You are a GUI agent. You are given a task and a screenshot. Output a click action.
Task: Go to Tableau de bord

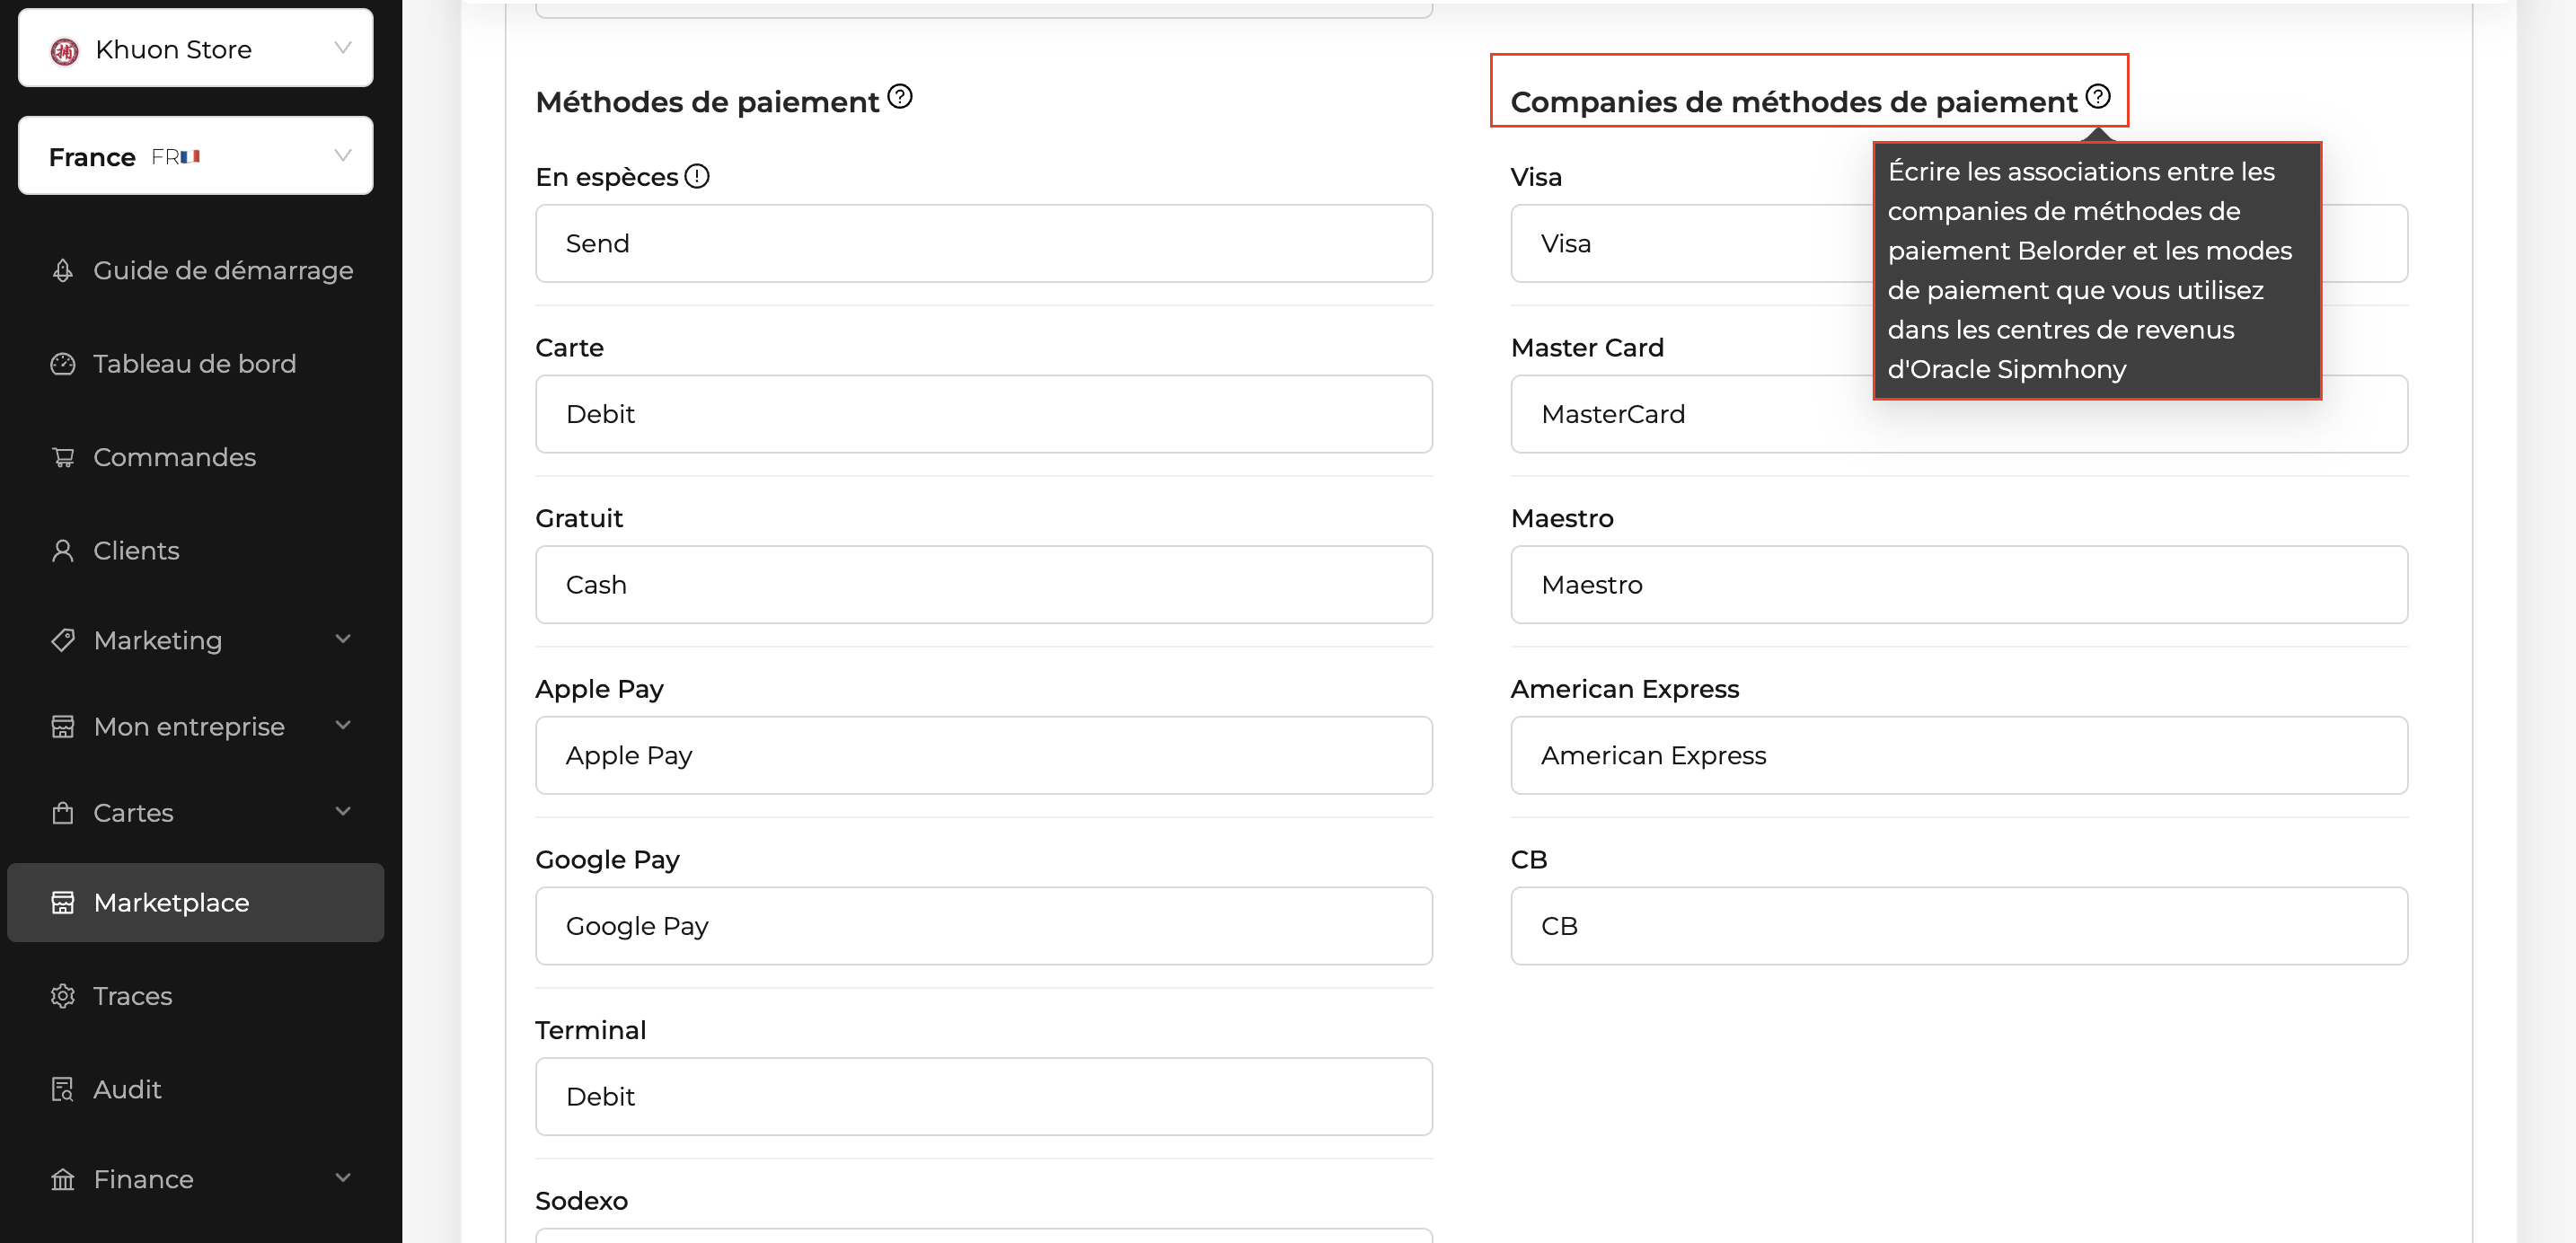coord(195,364)
